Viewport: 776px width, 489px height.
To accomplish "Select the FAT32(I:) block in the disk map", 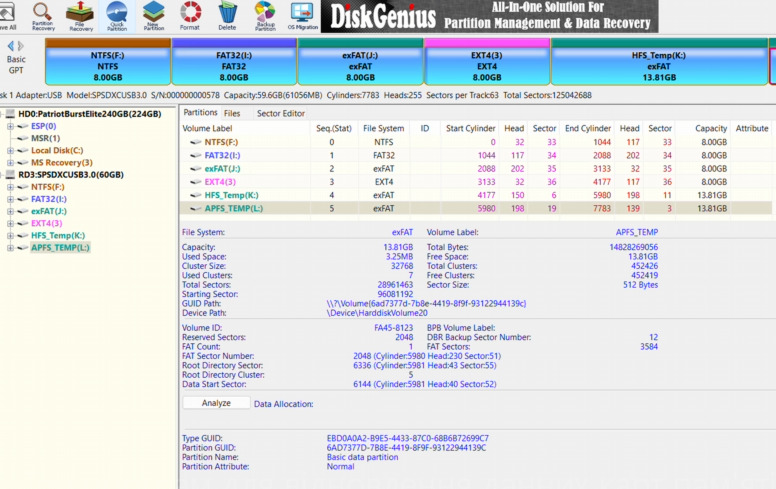I will point(234,62).
